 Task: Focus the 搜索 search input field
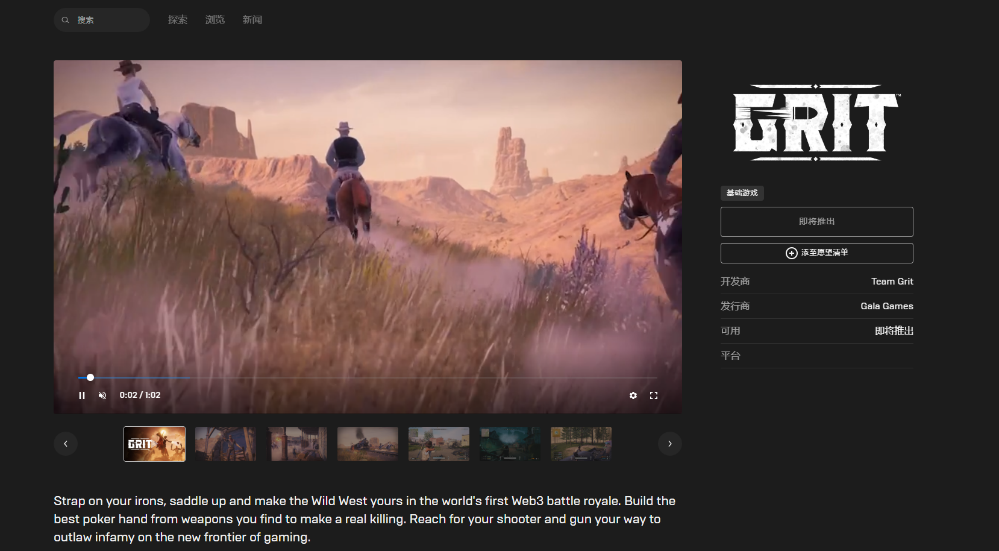point(108,20)
